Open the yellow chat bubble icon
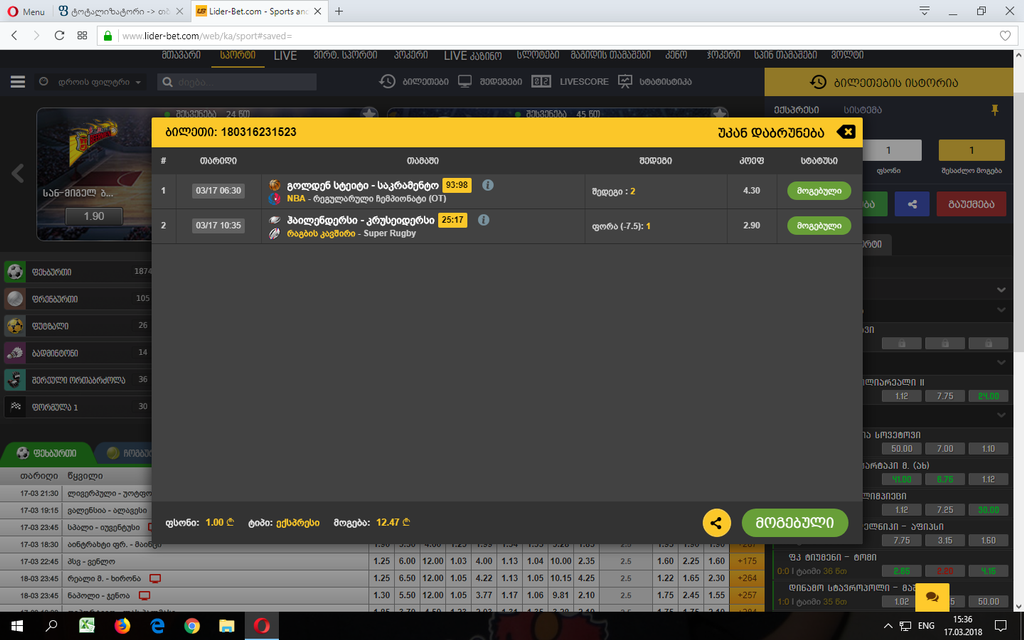 click(x=932, y=596)
